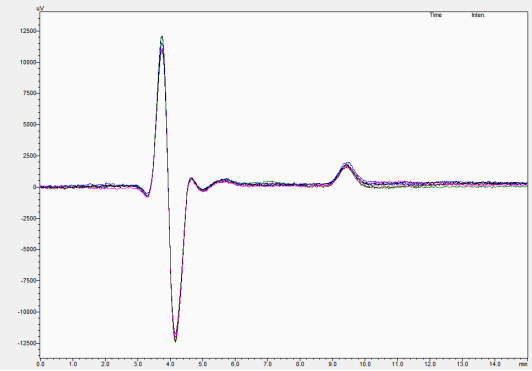The height and width of the screenshot is (371, 532).
Task: Click the 1.0 x-axis tick label
Action: point(73,364)
